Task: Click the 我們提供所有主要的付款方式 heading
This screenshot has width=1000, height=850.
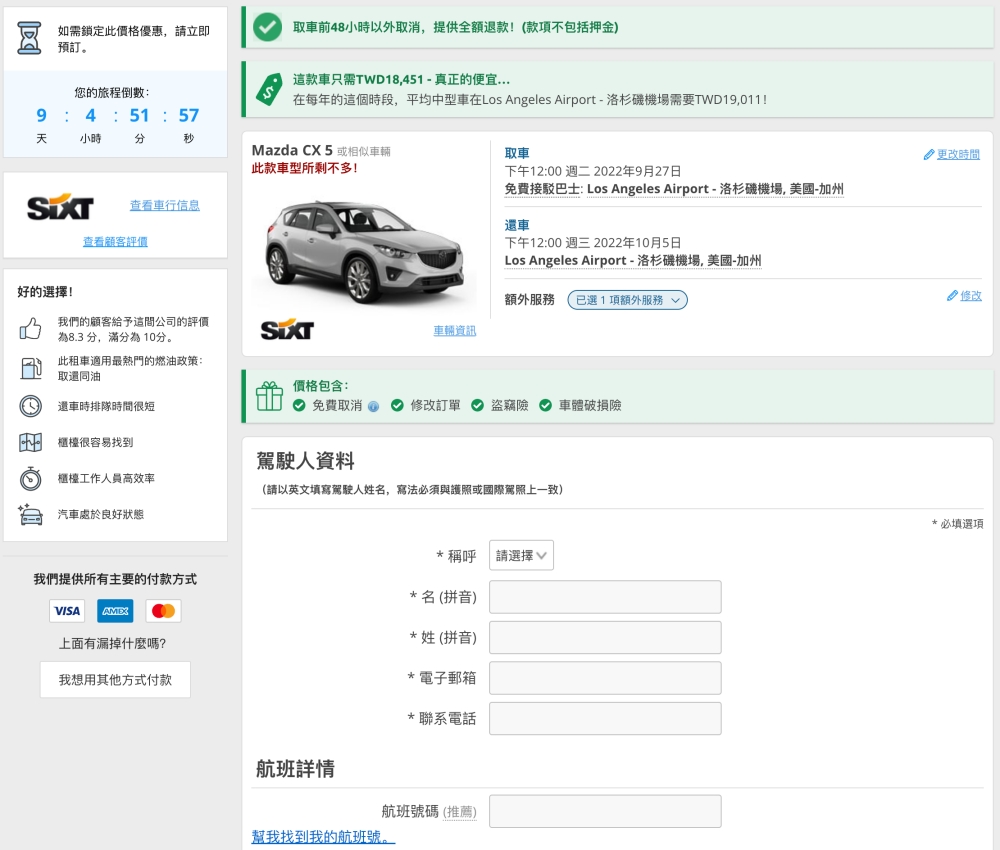Action: tap(115, 579)
